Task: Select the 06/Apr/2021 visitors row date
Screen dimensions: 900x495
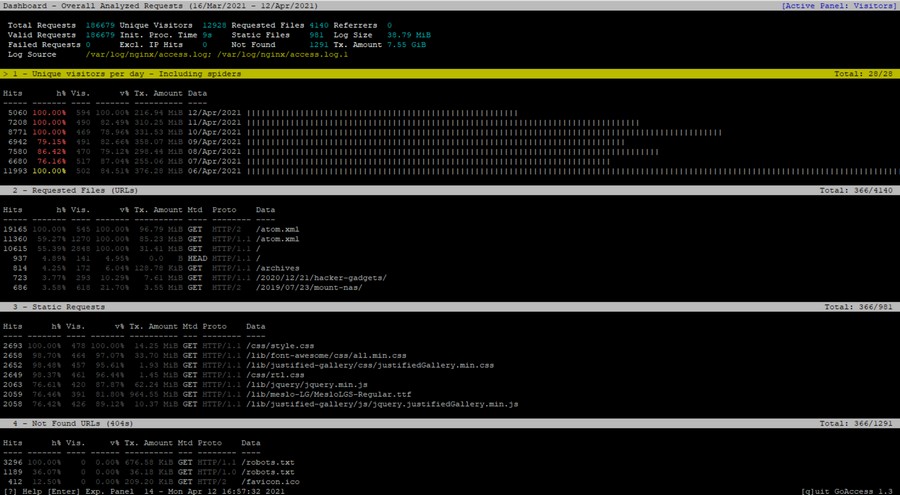Action: (214, 171)
